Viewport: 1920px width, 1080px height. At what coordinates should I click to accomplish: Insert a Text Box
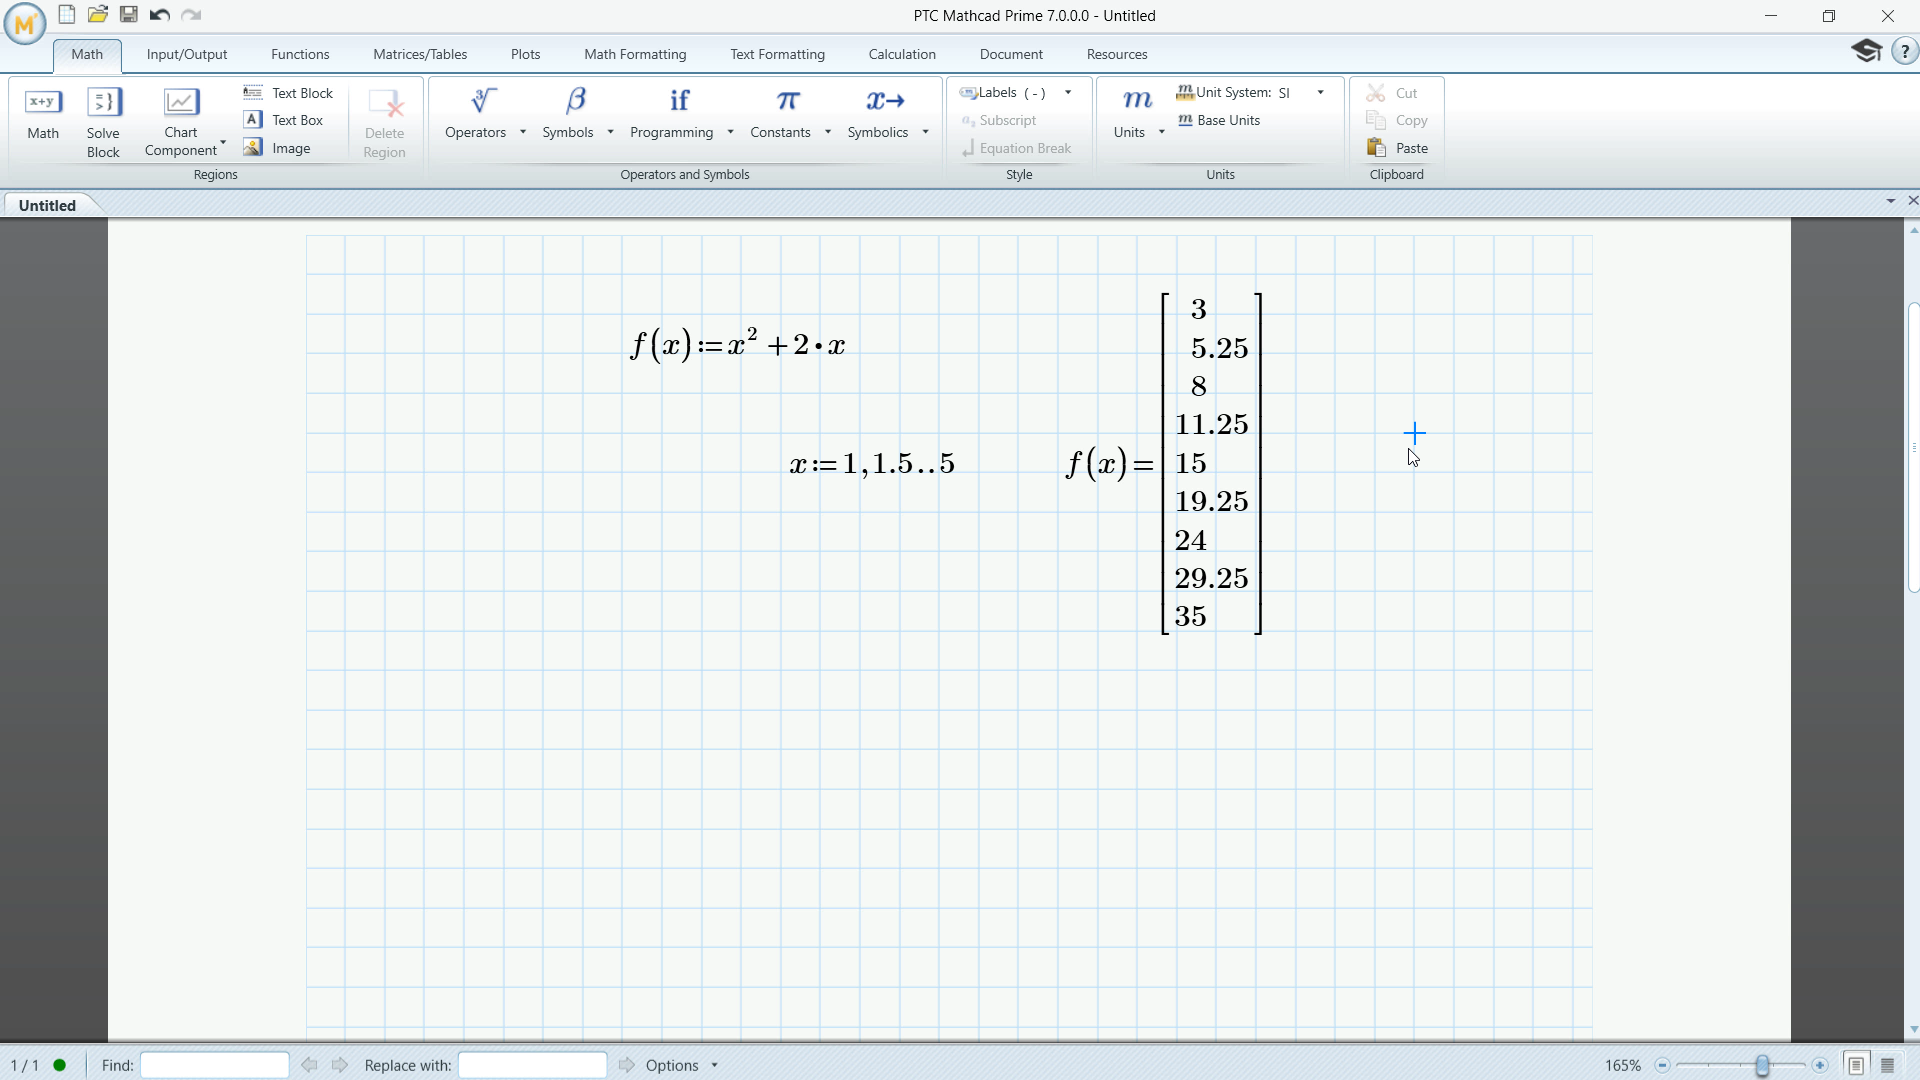click(284, 120)
